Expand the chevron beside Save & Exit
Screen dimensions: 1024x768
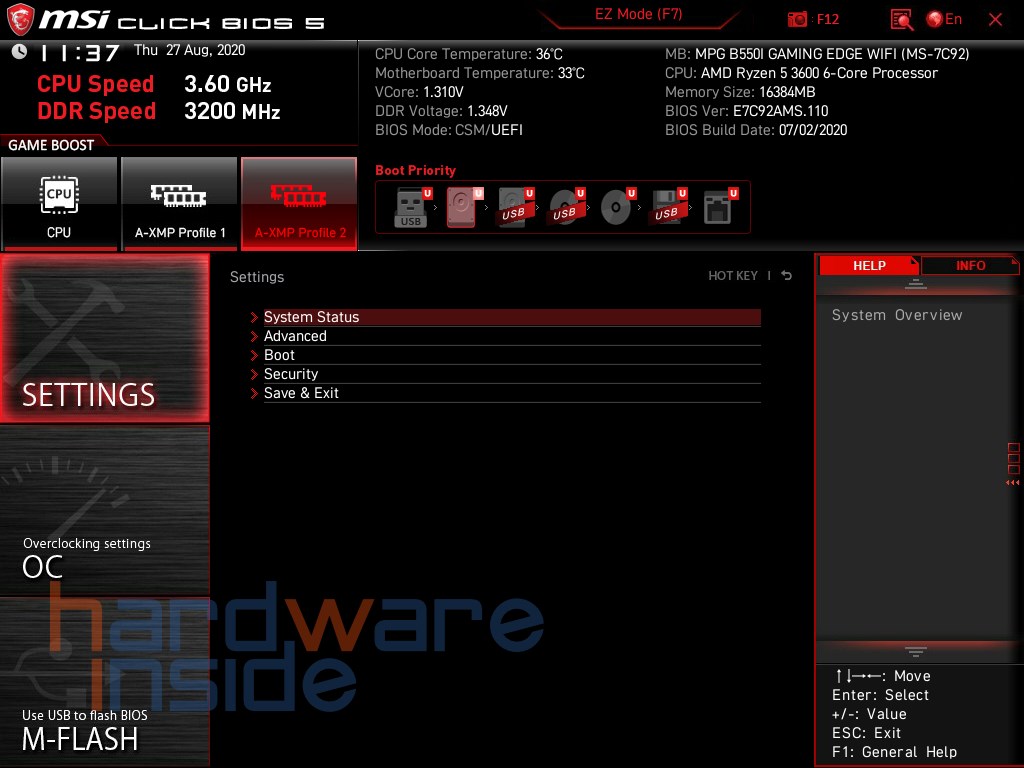click(x=254, y=393)
